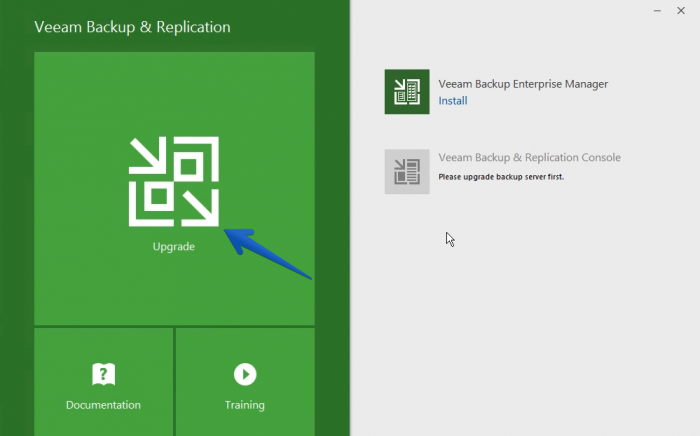Click the Veeam Backup Enterprise Manager icon
700x436 pixels.
pyautogui.click(x=407, y=91)
